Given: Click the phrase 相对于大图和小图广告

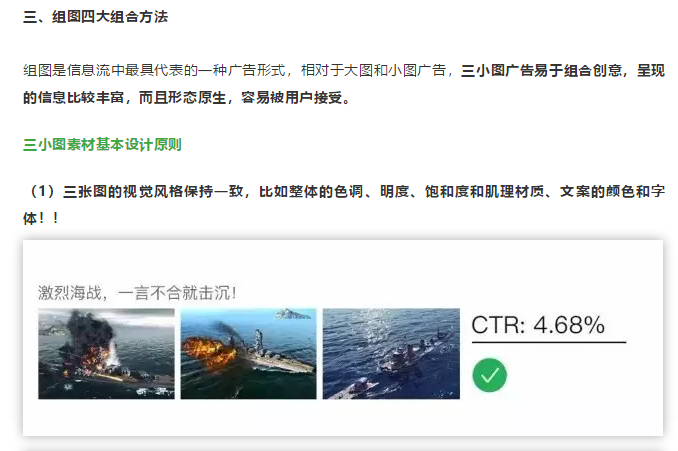Looking at the screenshot, I should pyautogui.click(x=373, y=70).
